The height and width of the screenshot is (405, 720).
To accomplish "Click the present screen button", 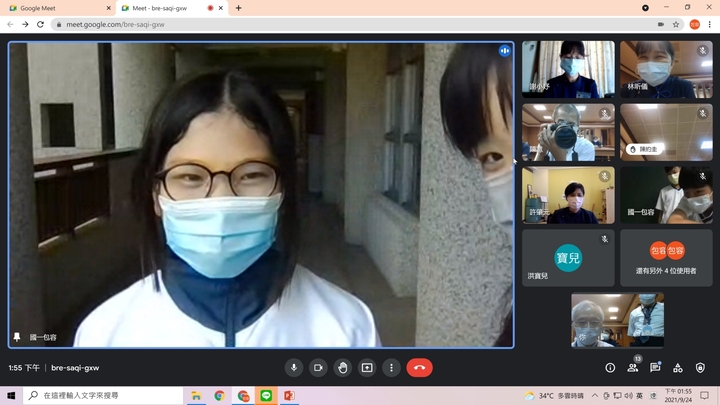I will point(367,367).
